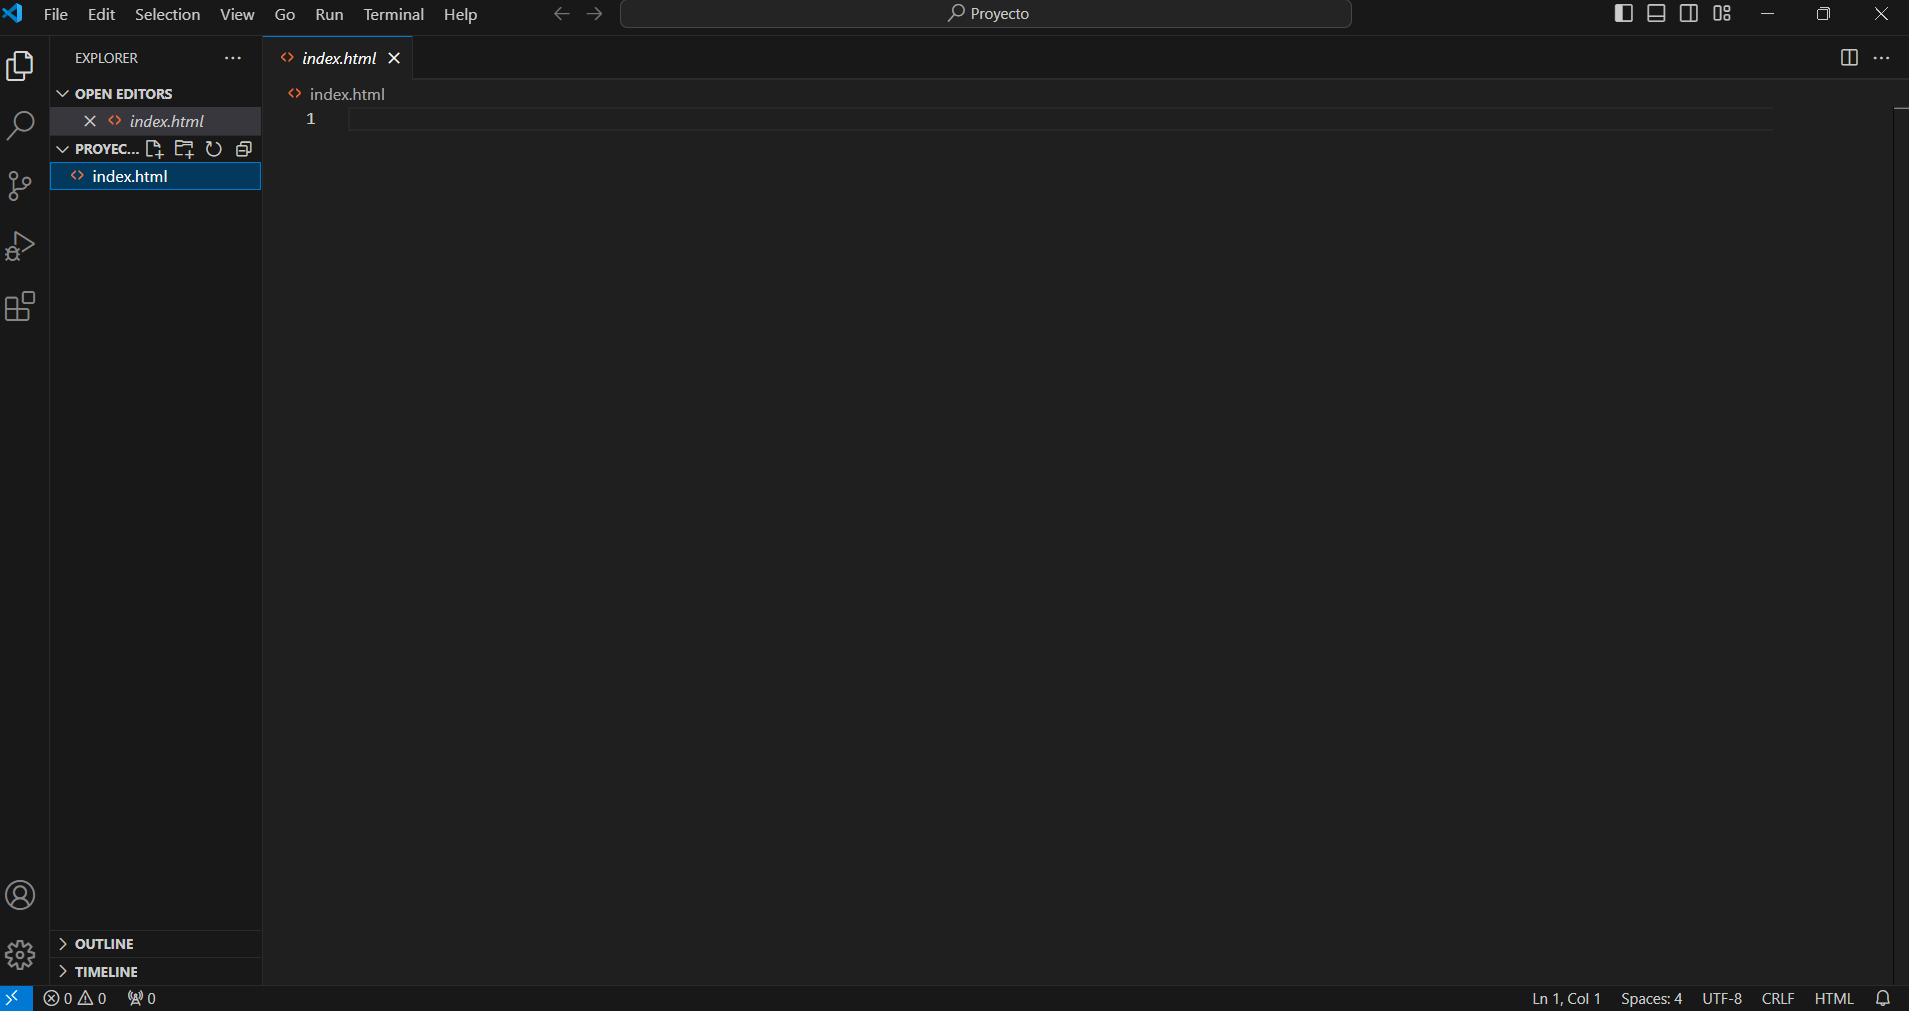Screen dimensions: 1909x1011
Task: Open the File menu
Action: 56,14
